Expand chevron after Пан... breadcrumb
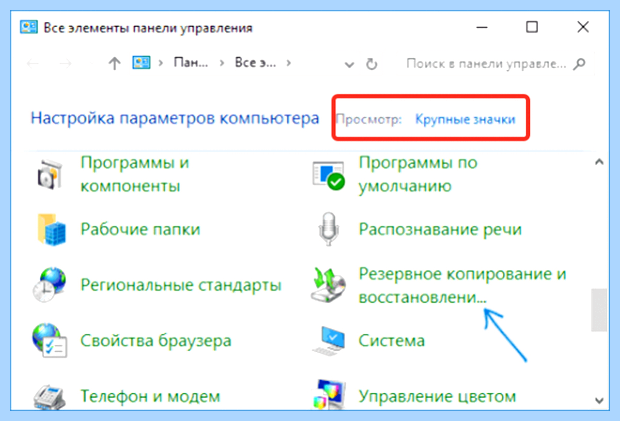This screenshot has height=421, width=620. pyautogui.click(x=222, y=63)
